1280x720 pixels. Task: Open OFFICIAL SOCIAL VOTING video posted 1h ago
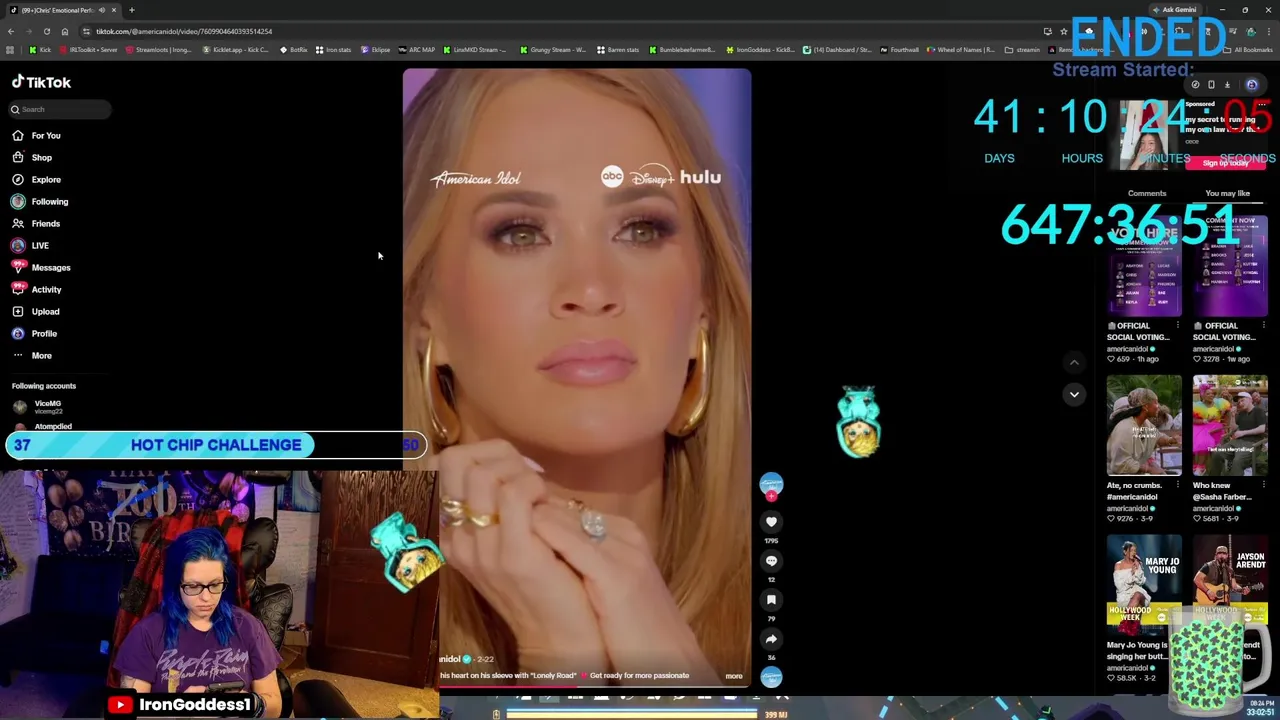tap(1144, 265)
